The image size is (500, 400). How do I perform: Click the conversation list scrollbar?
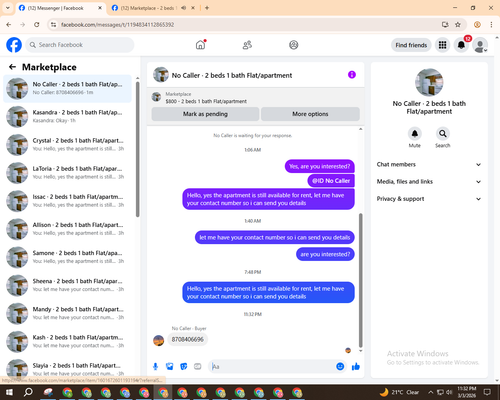137,149
